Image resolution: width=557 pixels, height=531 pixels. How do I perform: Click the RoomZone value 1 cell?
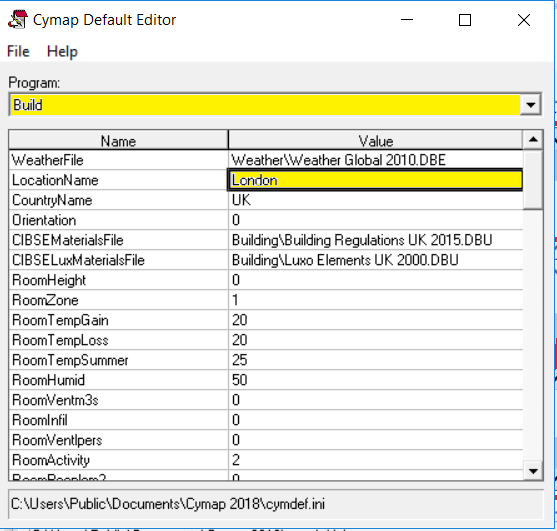(x=375, y=300)
